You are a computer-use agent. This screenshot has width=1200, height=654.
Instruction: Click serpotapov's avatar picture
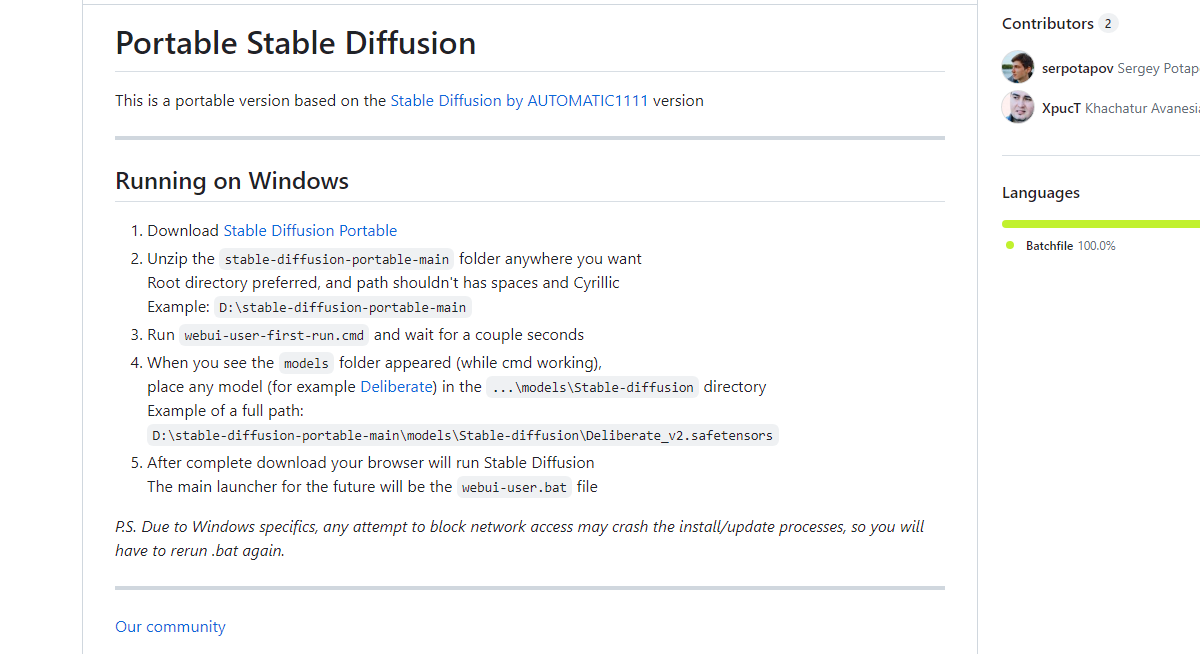(1017, 67)
